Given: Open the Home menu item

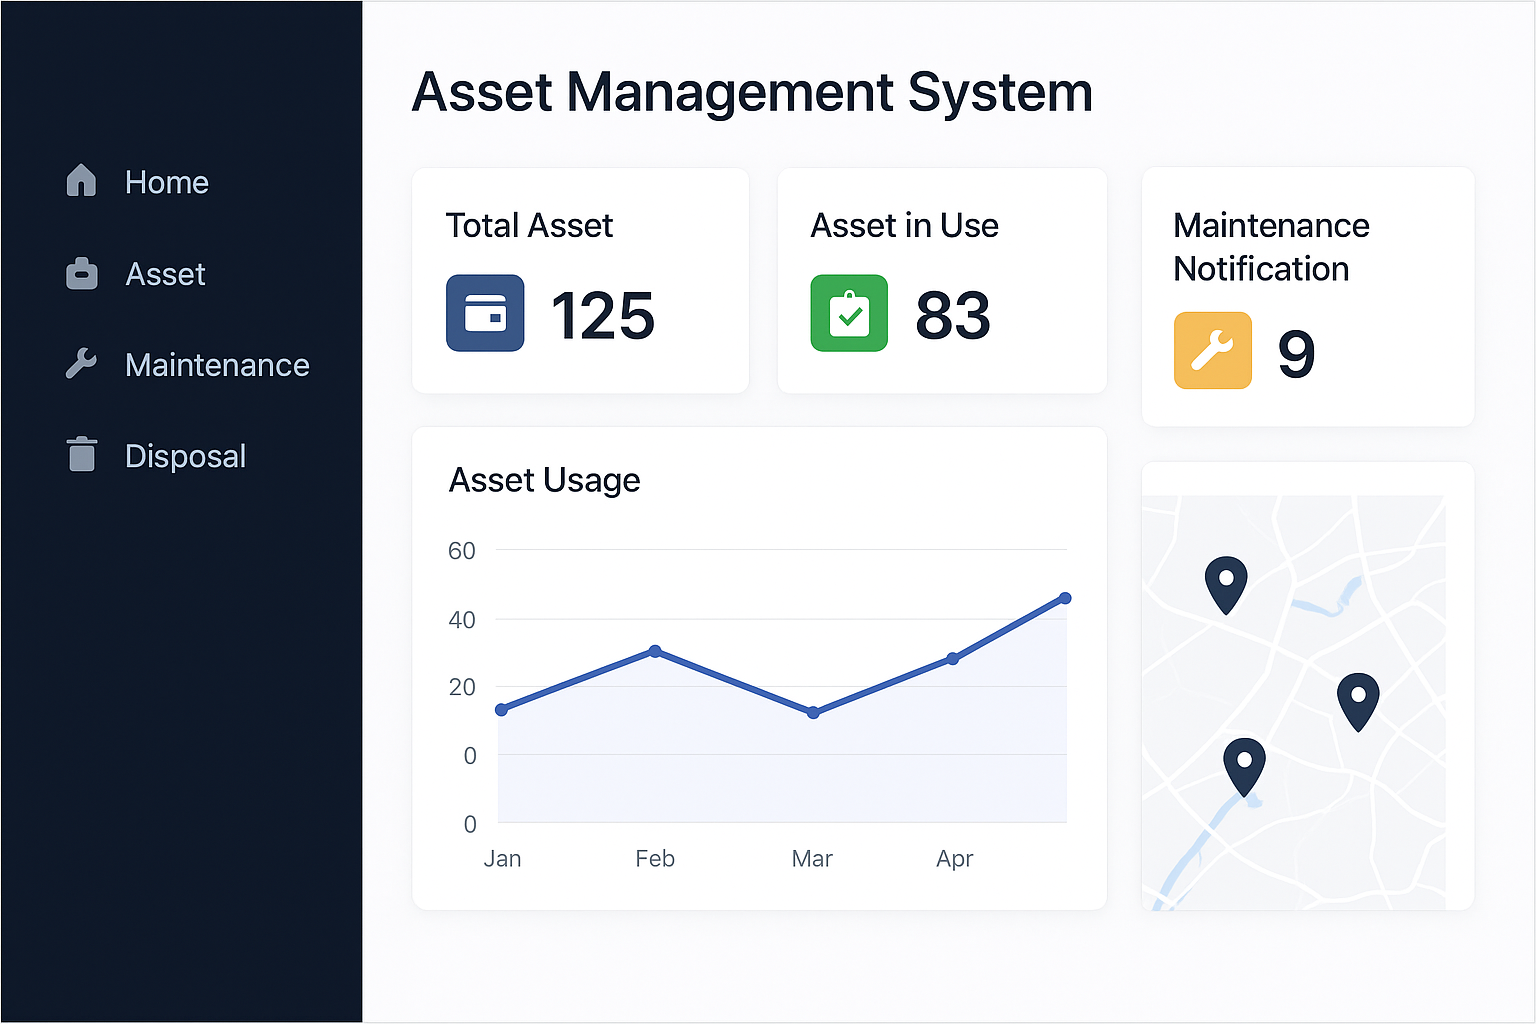Looking at the screenshot, I should (x=166, y=182).
